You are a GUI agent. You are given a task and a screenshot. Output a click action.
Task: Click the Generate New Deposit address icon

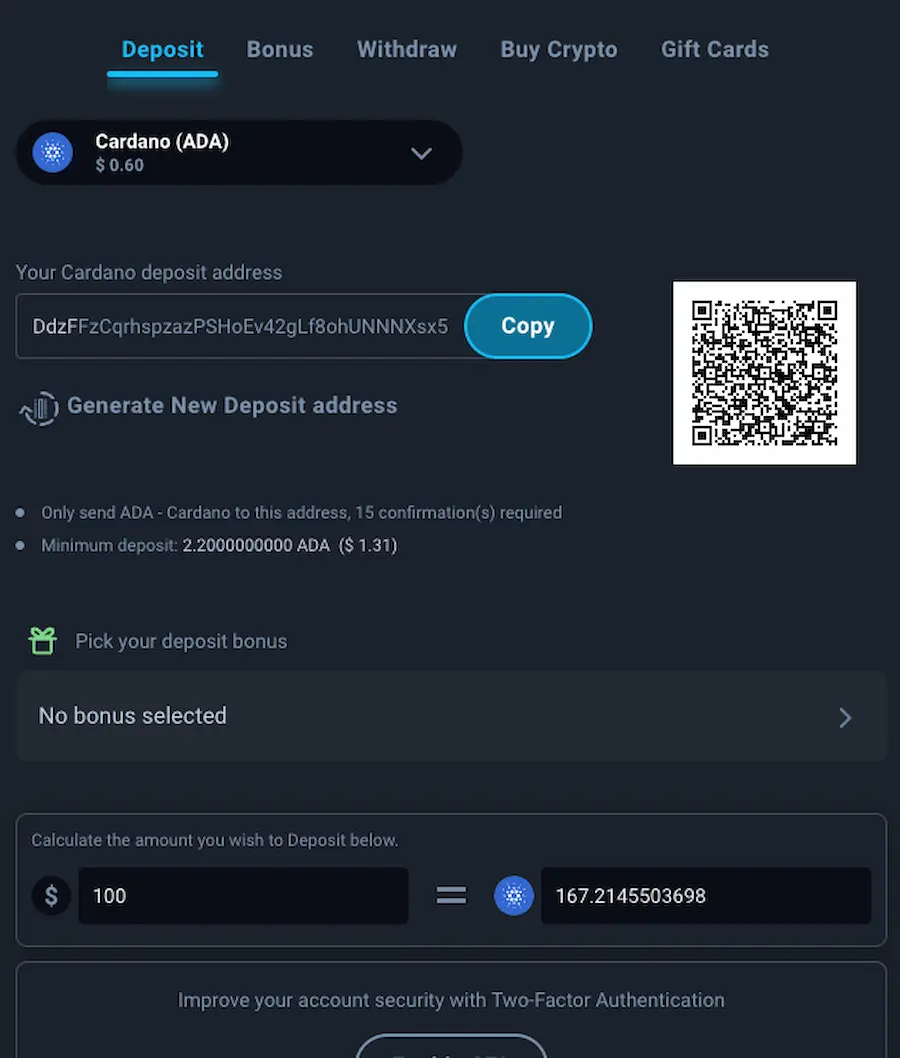pos(40,408)
